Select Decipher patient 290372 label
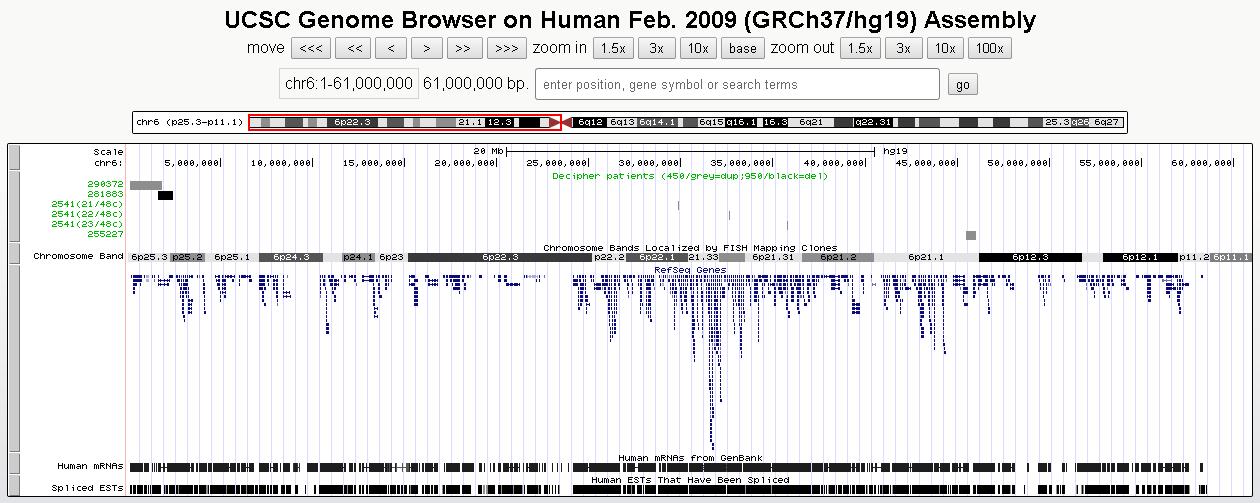Image resolution: width=1260 pixels, height=503 pixels. pos(105,185)
